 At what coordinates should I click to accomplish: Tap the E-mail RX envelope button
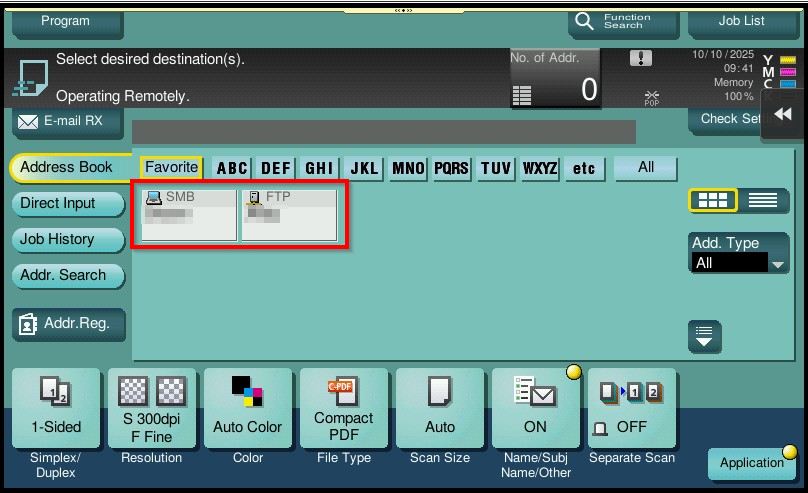tap(68, 121)
